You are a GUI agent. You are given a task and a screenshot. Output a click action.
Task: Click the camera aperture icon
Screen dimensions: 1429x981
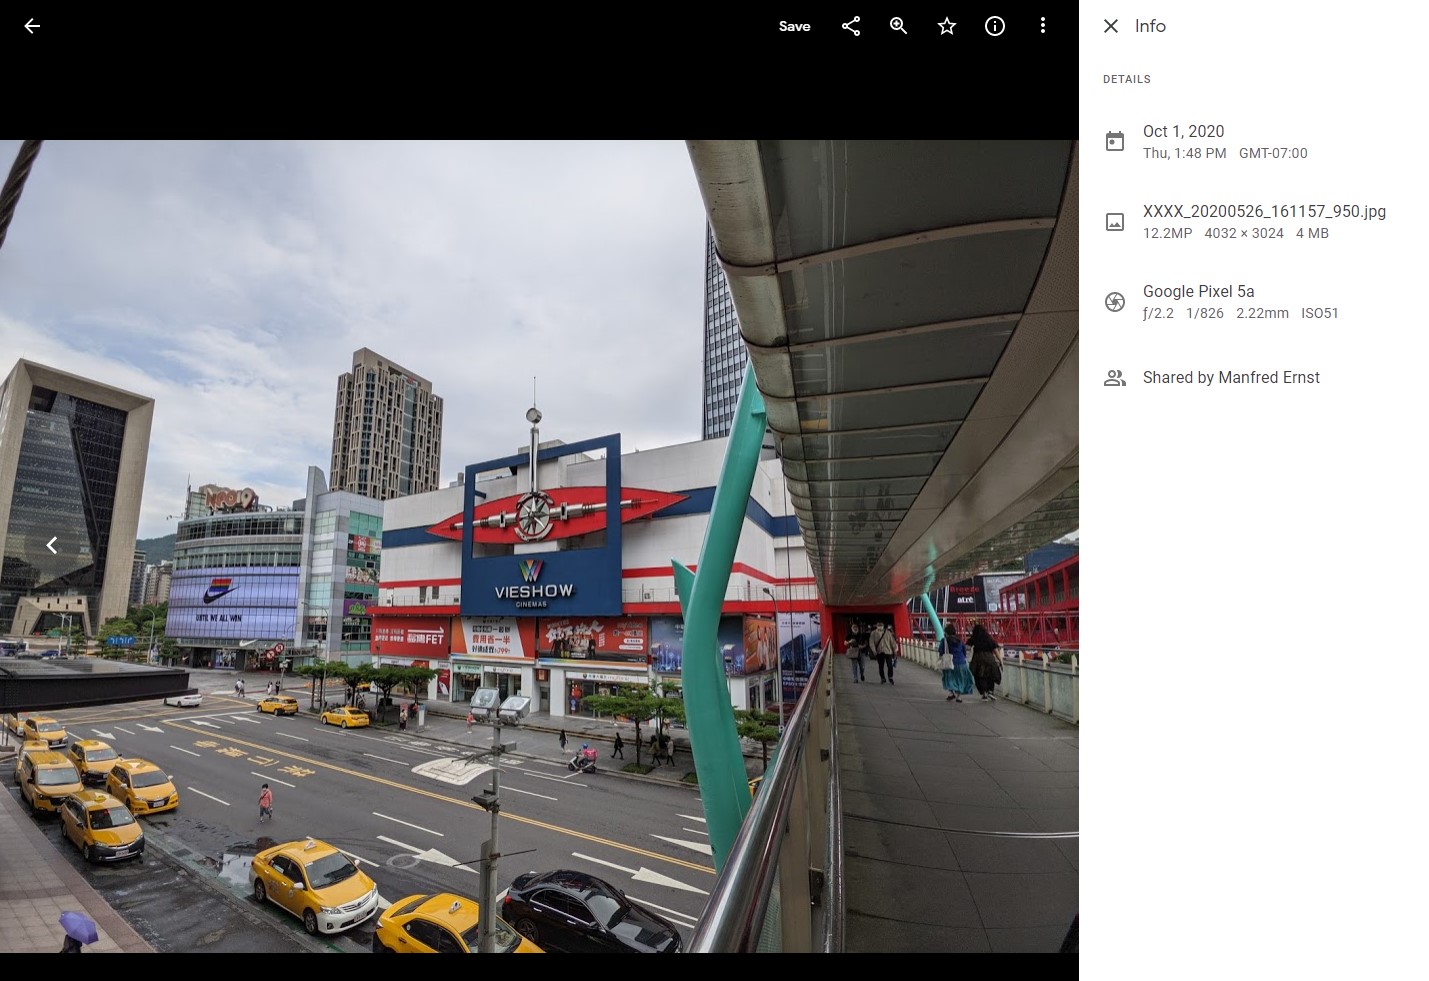pos(1115,302)
